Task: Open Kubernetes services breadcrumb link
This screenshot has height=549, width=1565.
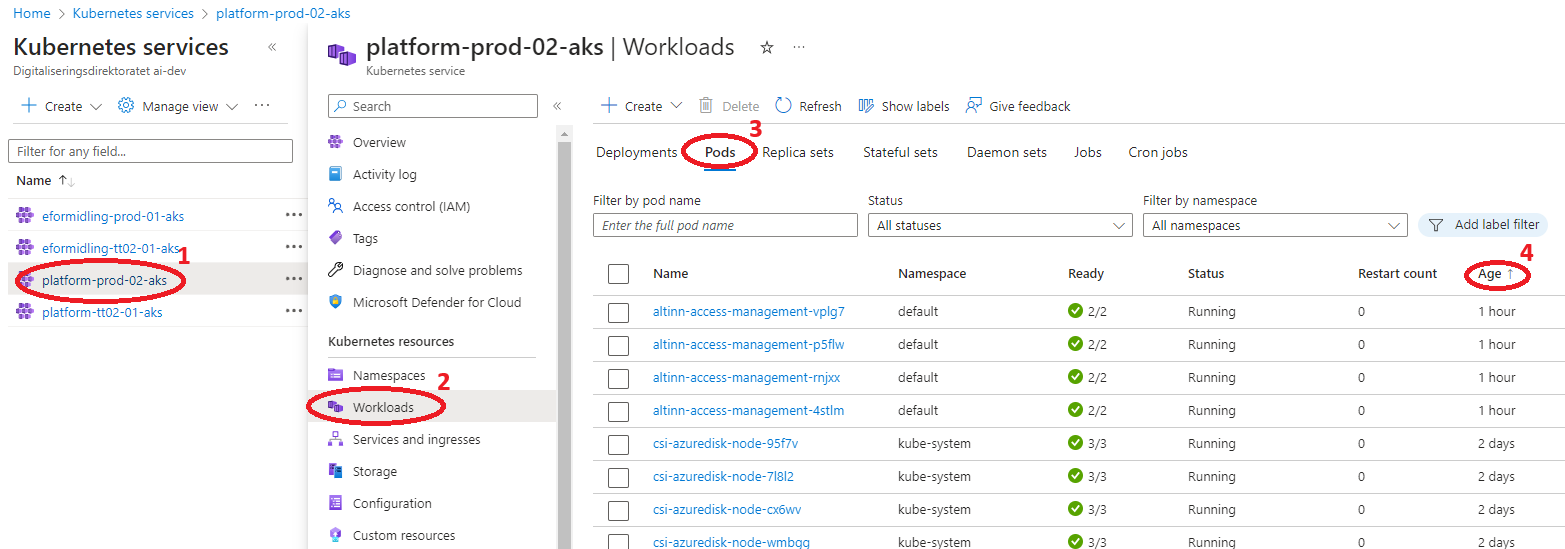Action: coord(133,14)
